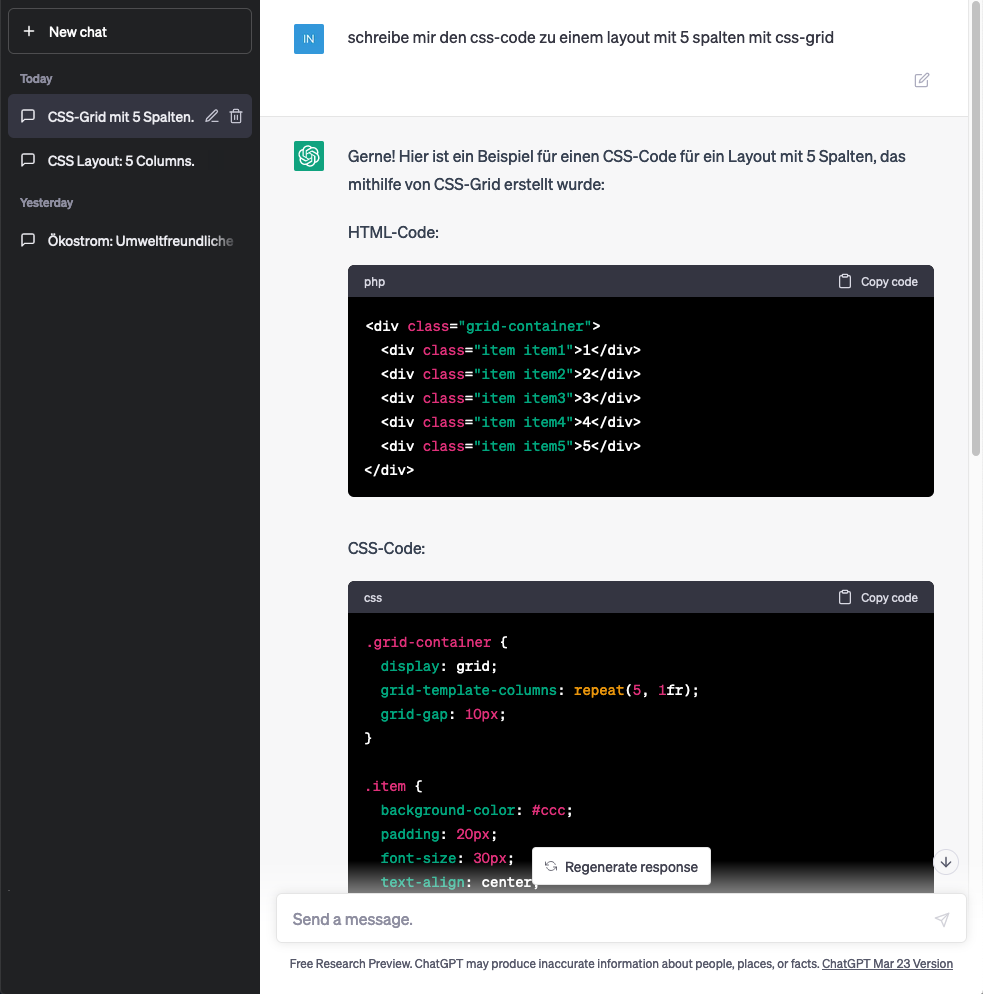
Task: Click the ChatGPT logo avatar
Action: (309, 156)
